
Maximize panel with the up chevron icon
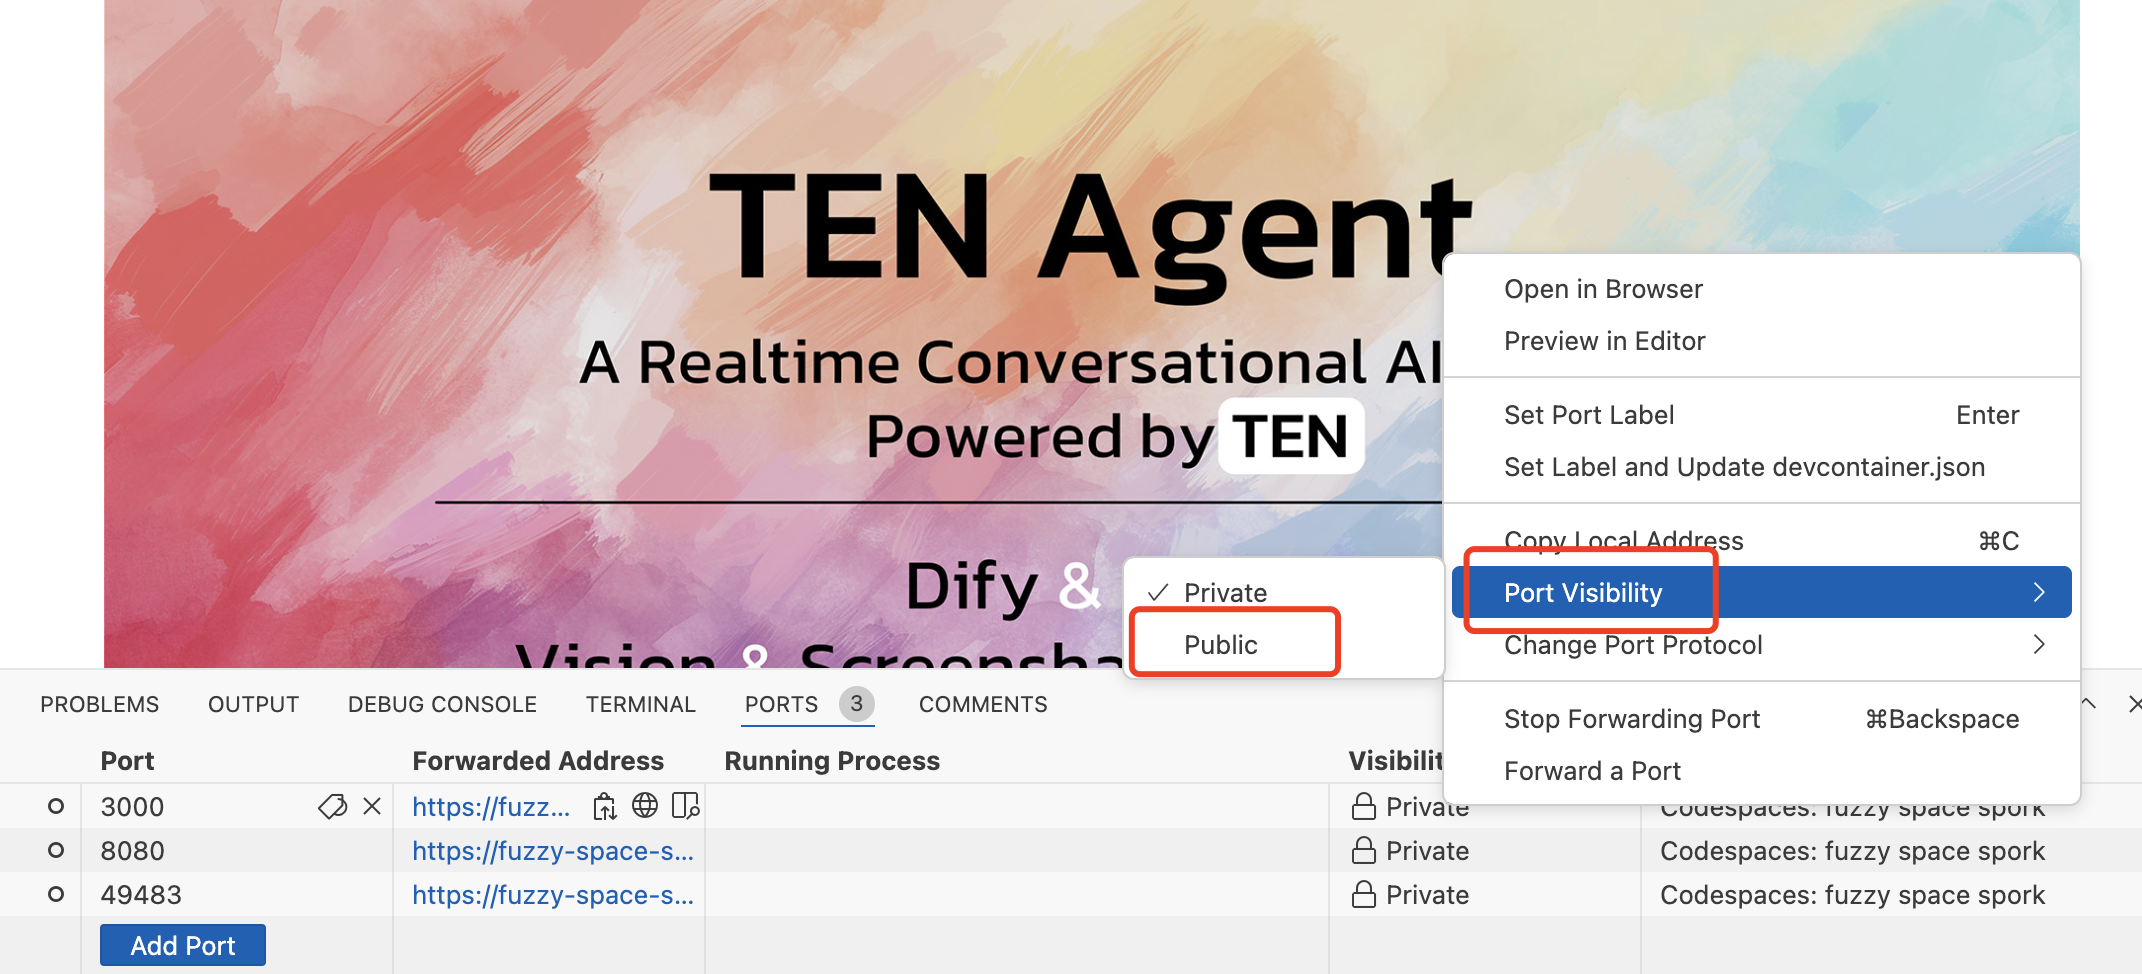2088,704
